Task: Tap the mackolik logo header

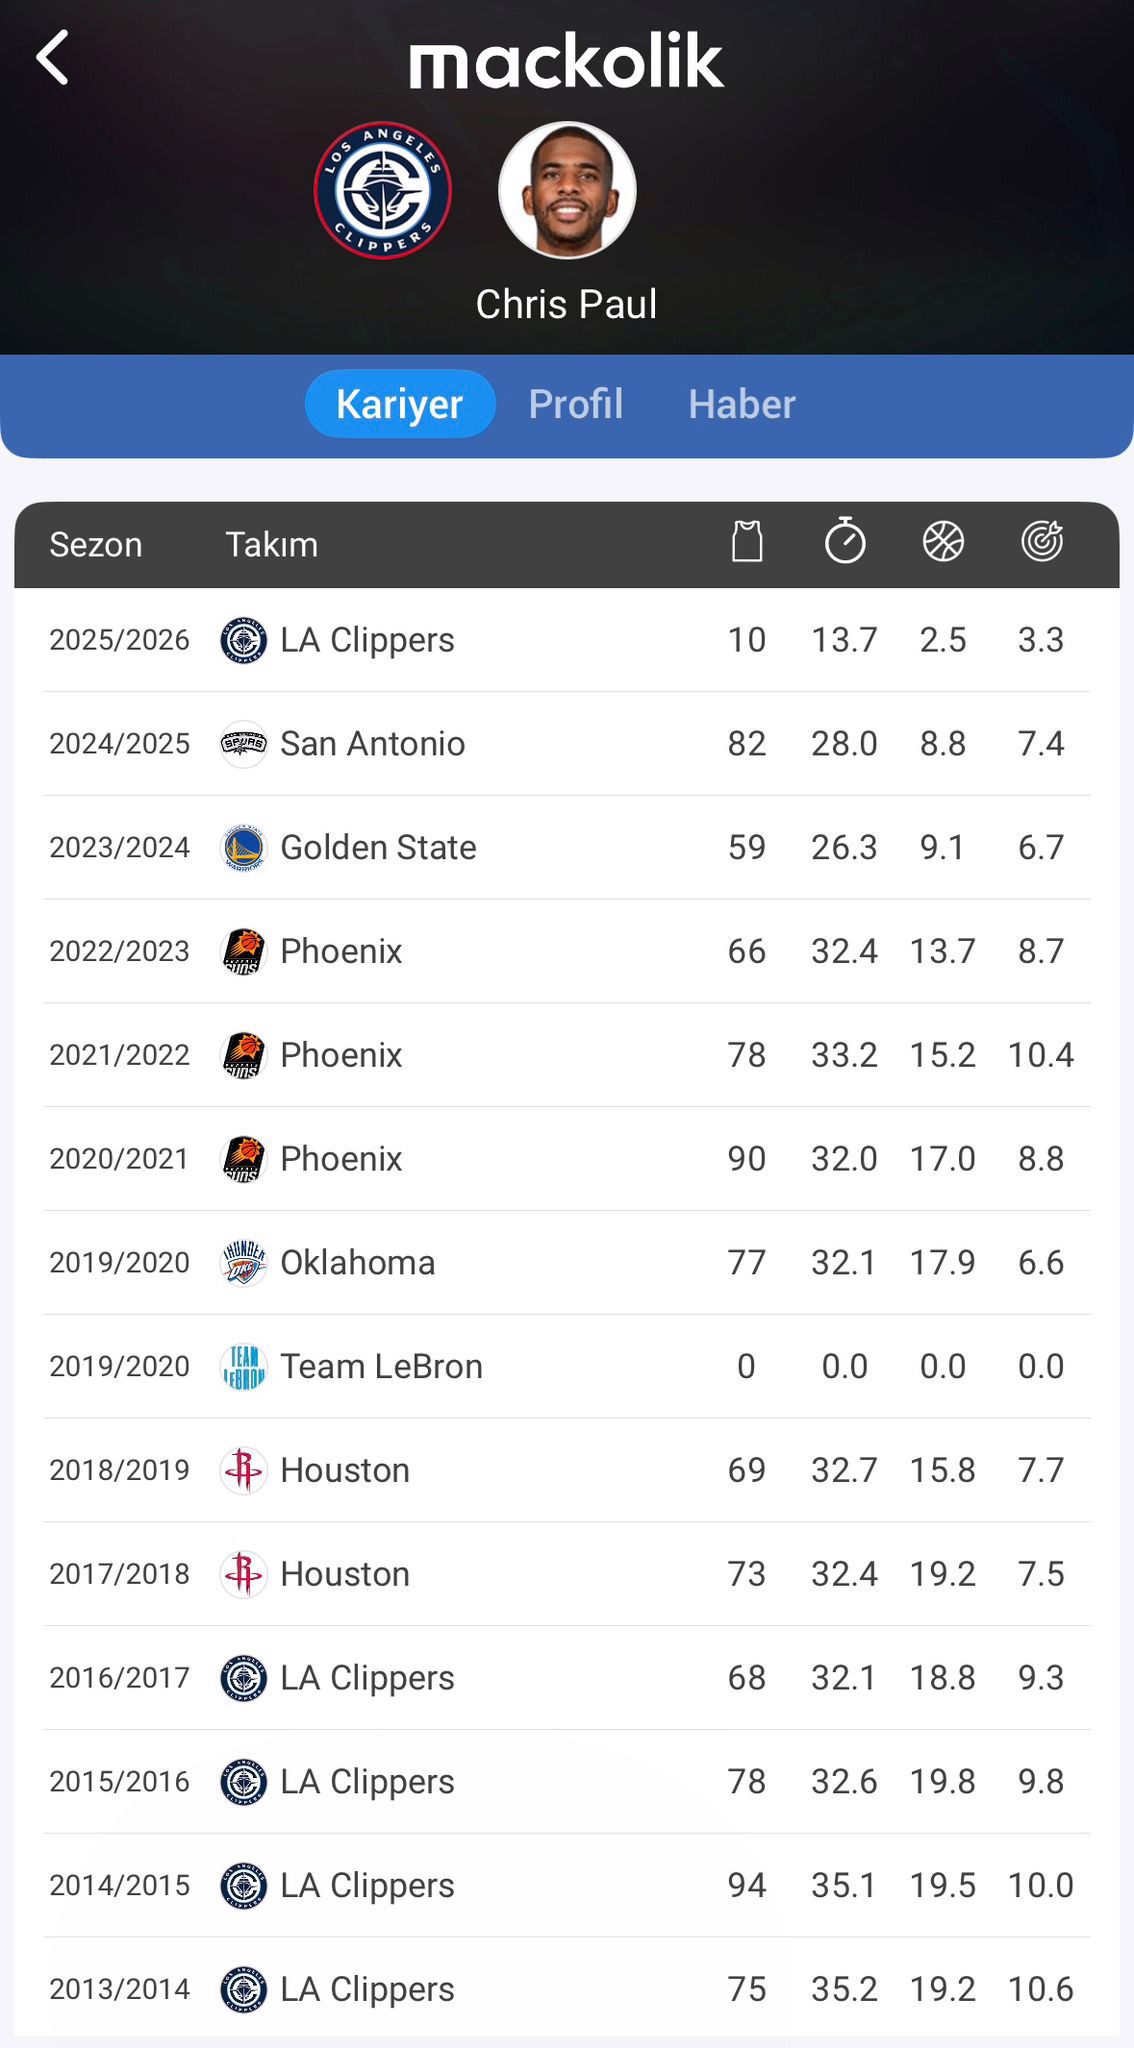Action: (566, 62)
